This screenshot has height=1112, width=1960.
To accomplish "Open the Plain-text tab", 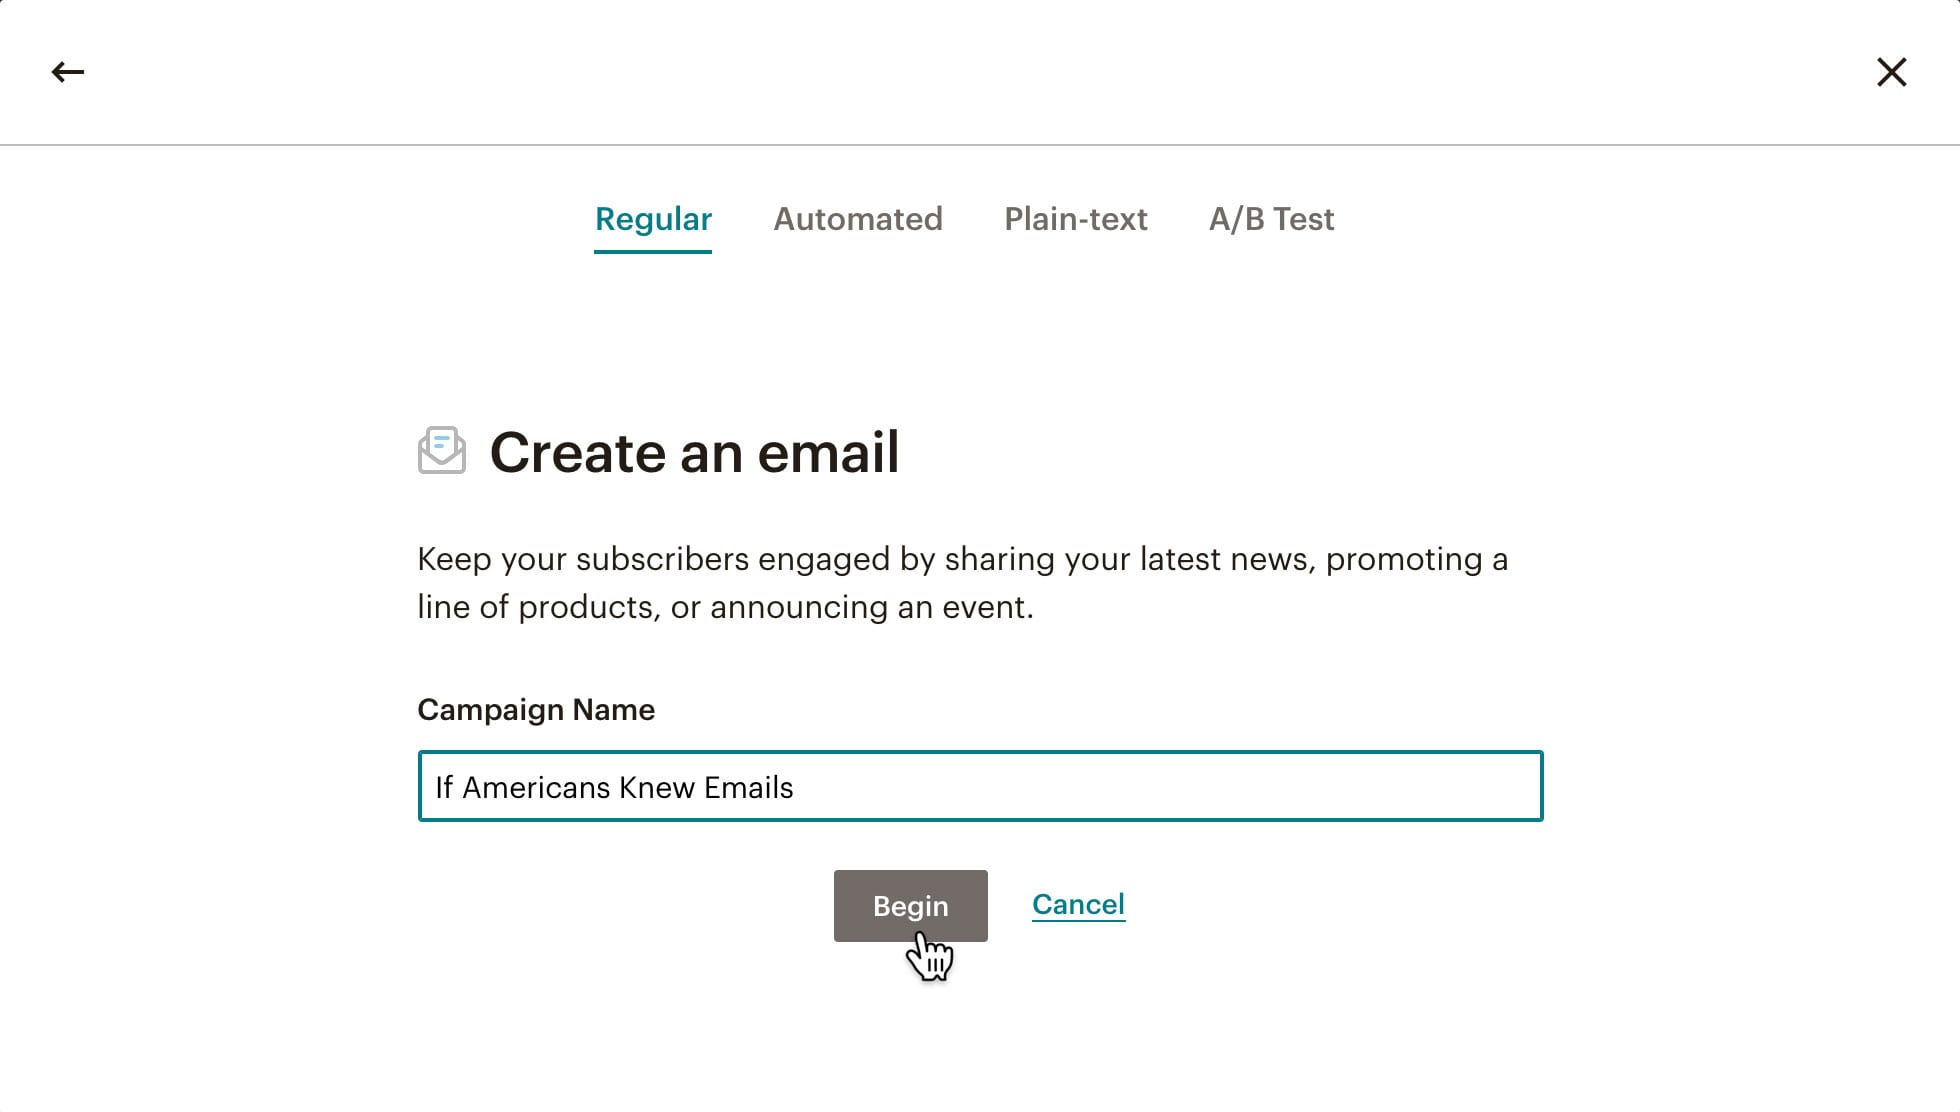I will click(1075, 219).
